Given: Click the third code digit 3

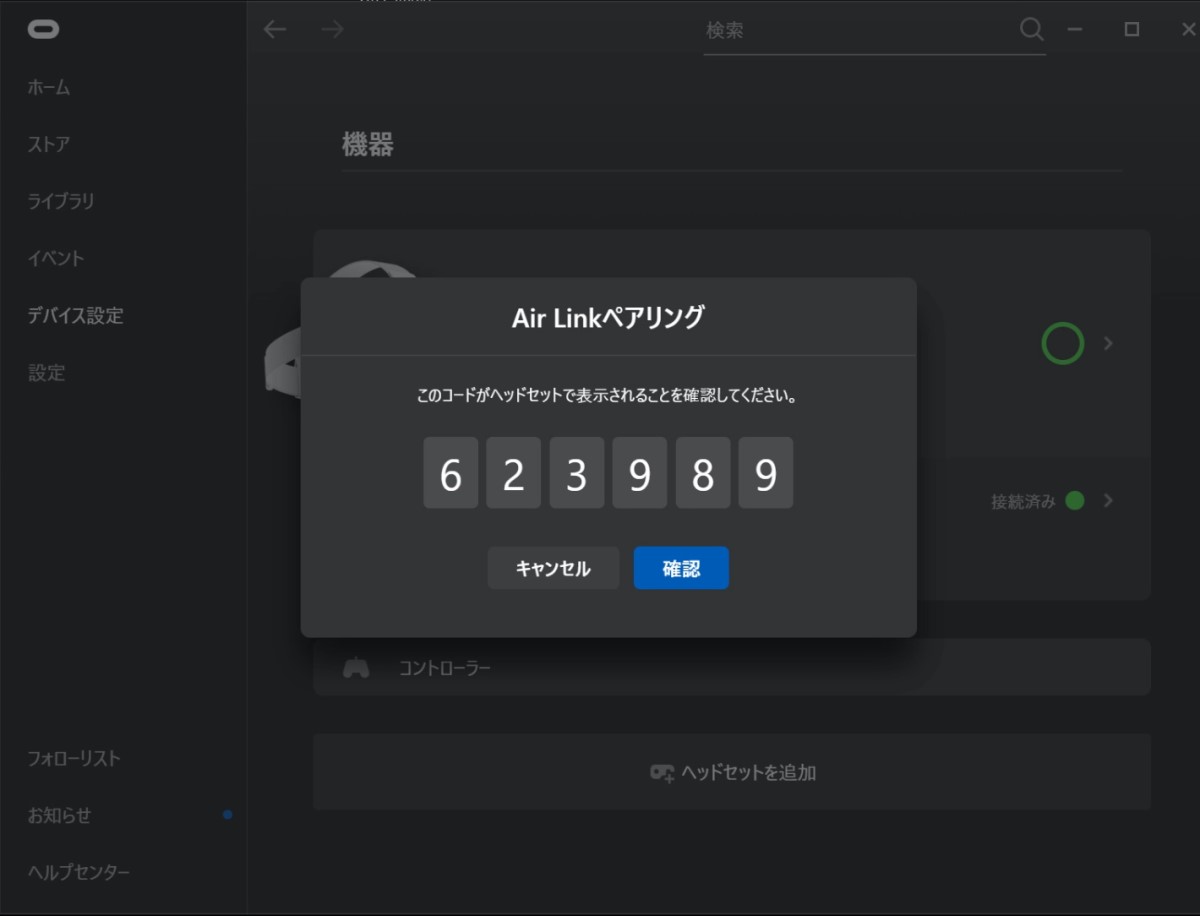Looking at the screenshot, I should [577, 472].
